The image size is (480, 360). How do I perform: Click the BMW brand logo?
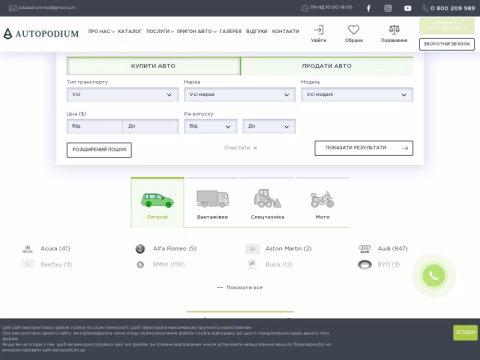click(x=140, y=265)
